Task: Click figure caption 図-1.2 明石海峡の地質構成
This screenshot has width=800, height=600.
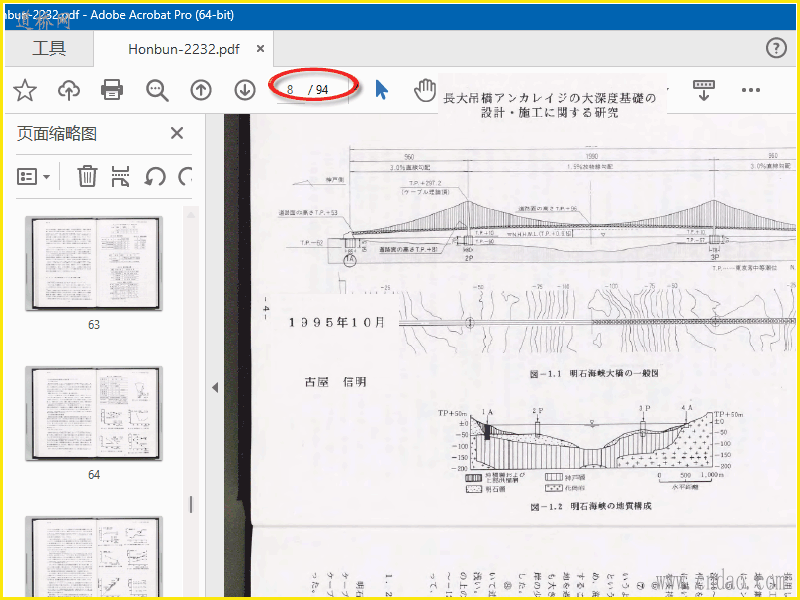Action: [591, 506]
